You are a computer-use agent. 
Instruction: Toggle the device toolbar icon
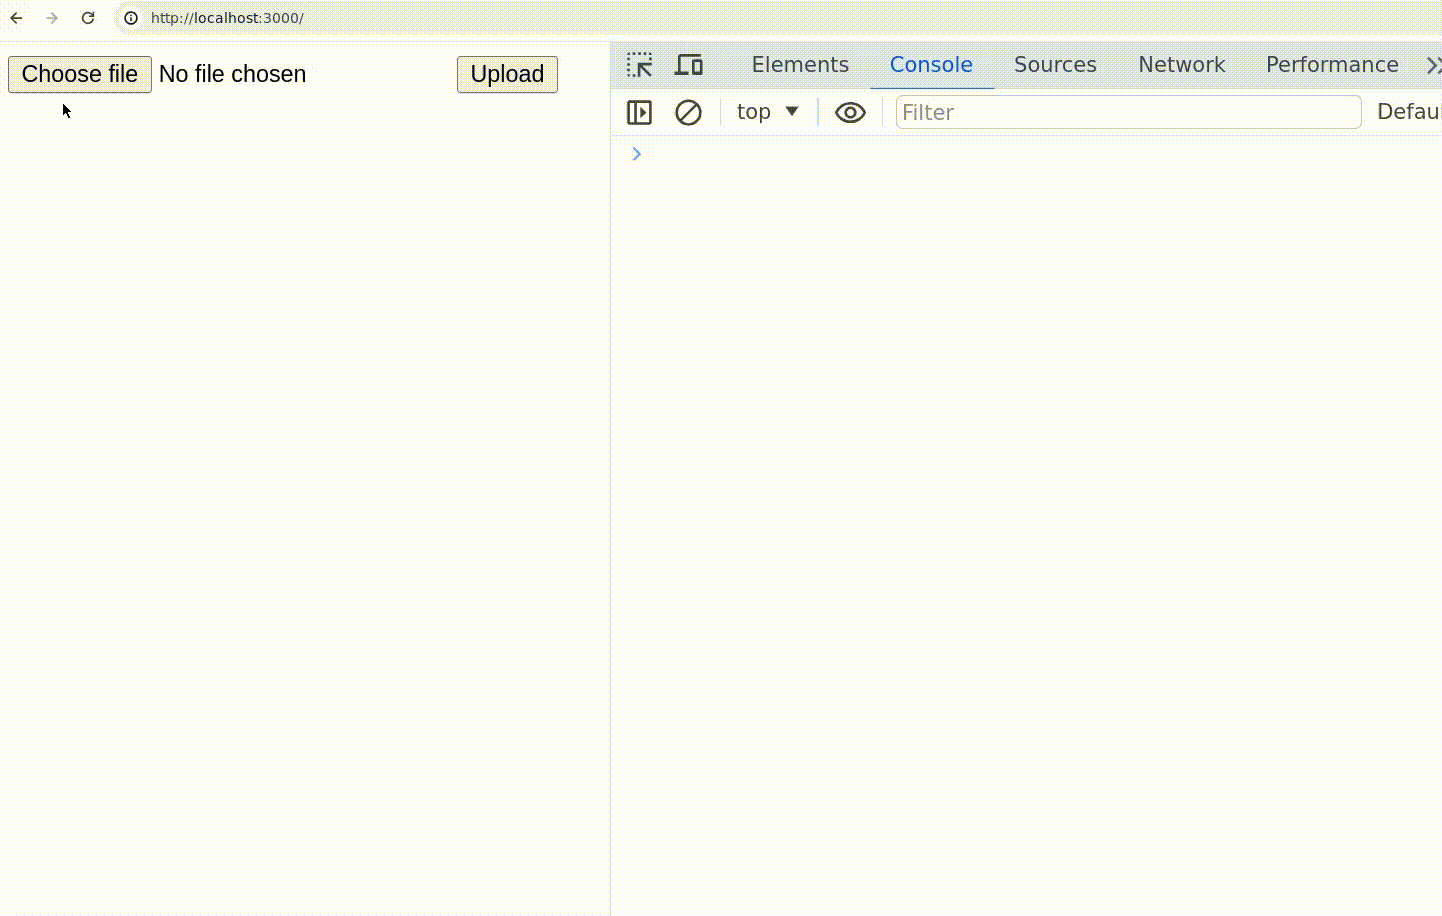(x=689, y=65)
